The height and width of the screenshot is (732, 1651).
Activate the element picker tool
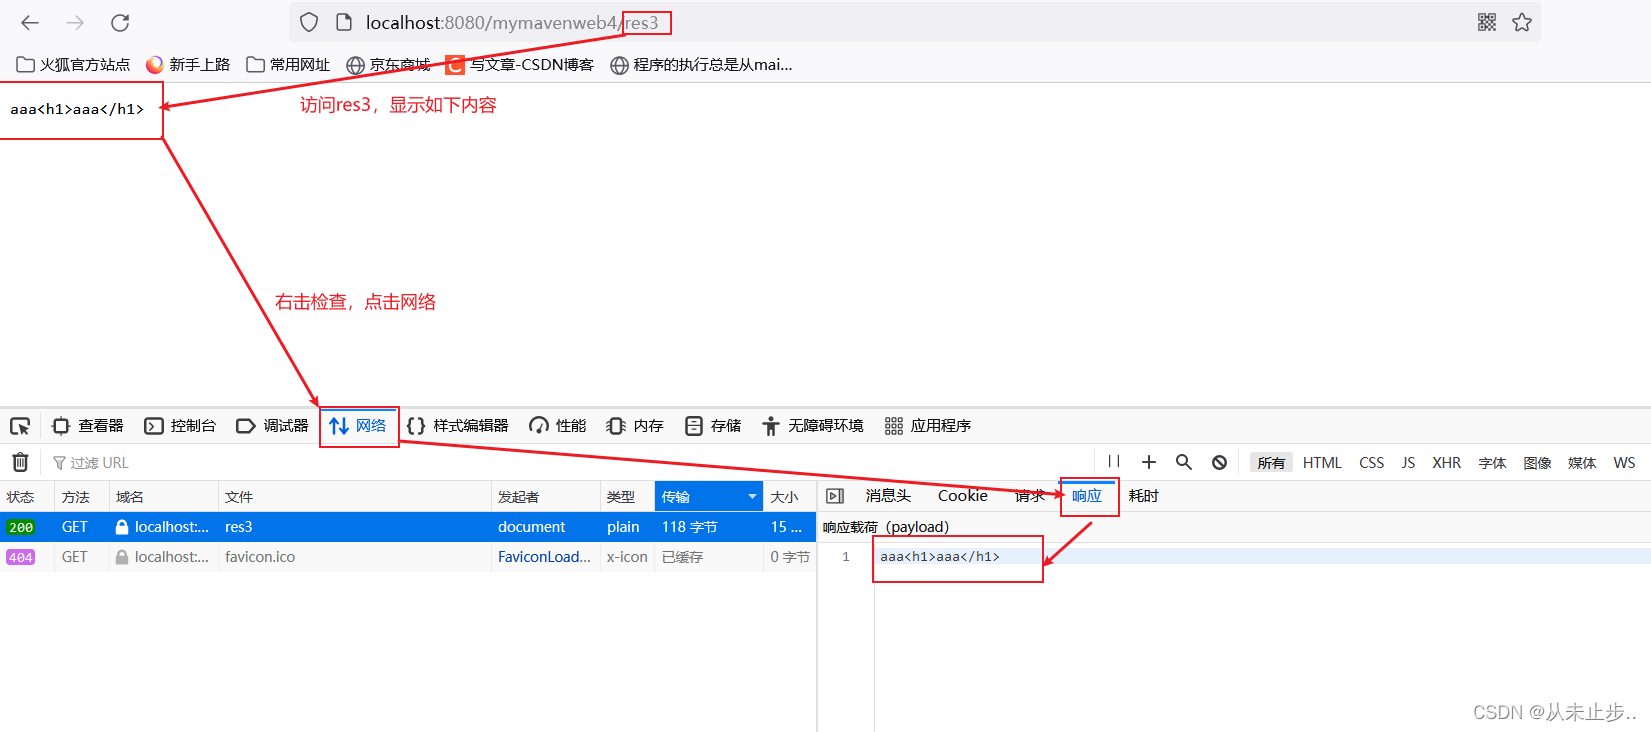[x=20, y=426]
